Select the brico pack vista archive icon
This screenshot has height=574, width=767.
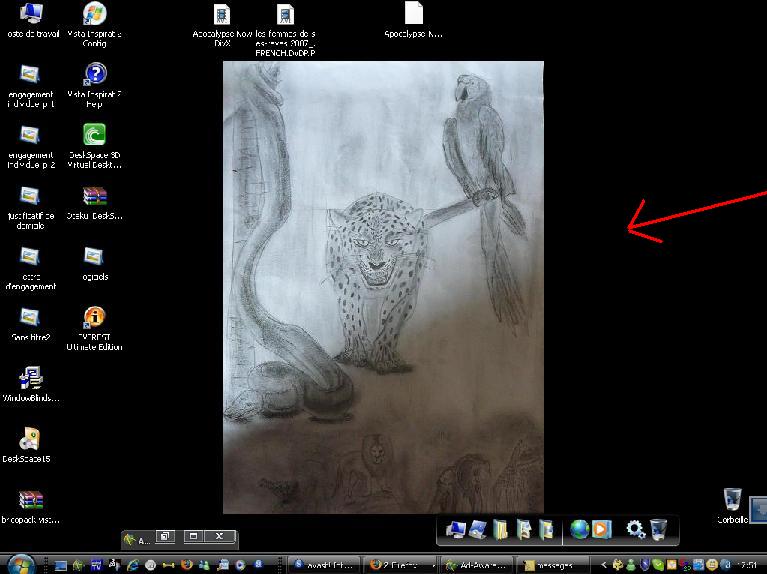(30, 506)
